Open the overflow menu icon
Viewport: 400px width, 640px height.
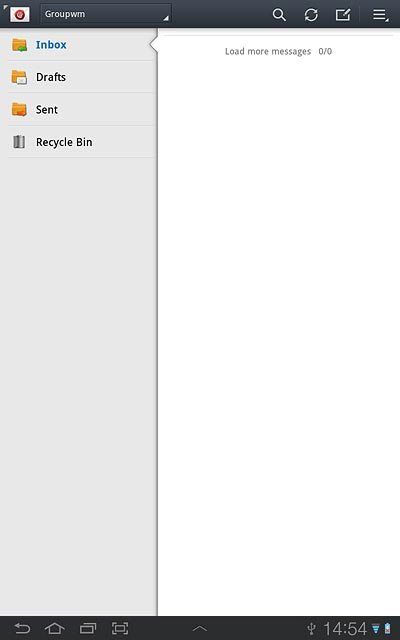(380, 15)
